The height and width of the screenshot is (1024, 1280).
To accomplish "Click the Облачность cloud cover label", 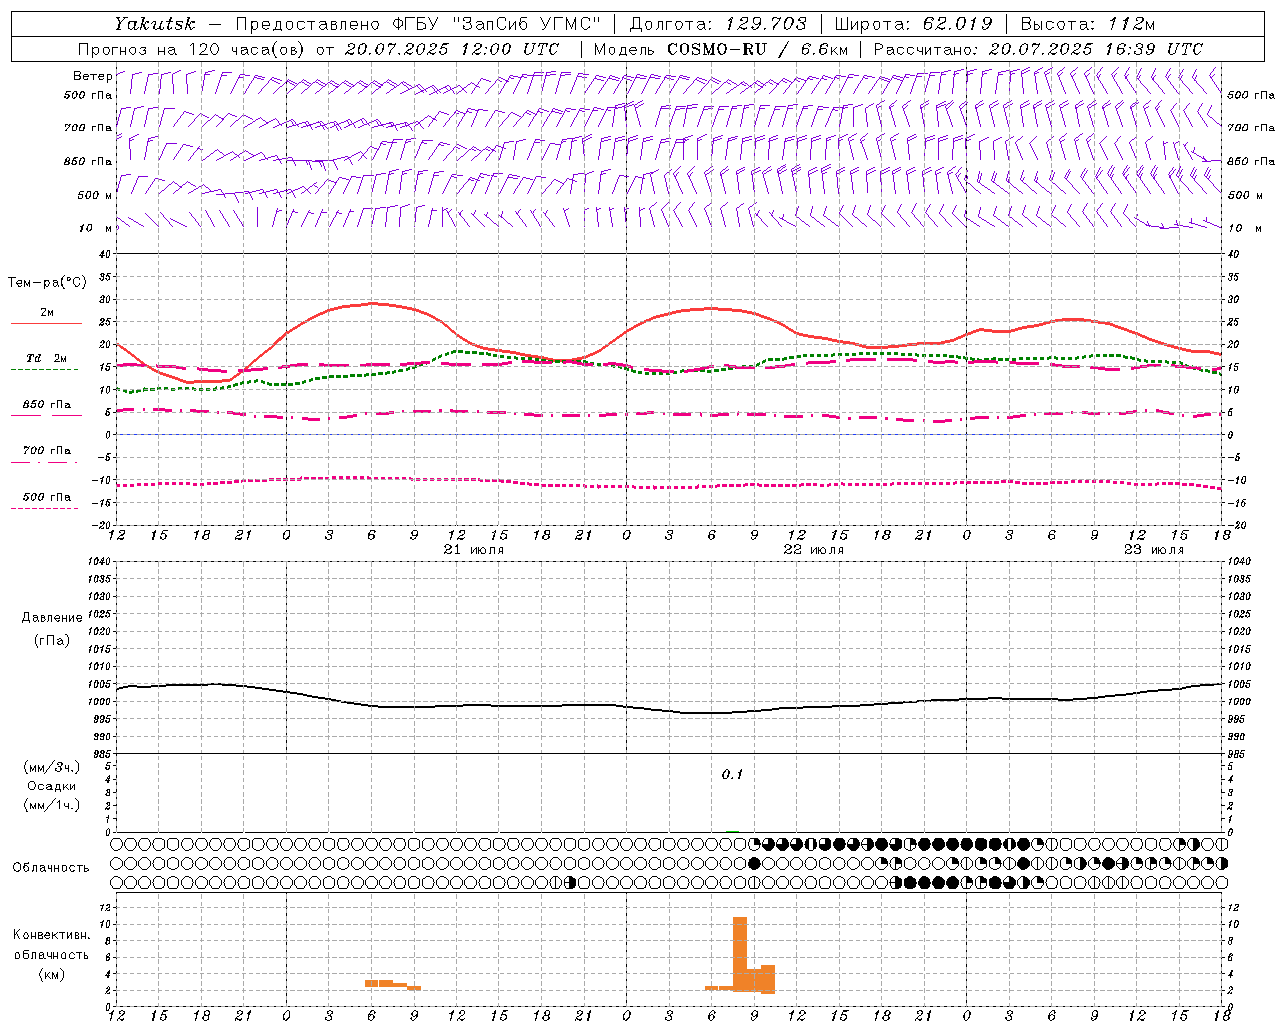I will (51, 867).
